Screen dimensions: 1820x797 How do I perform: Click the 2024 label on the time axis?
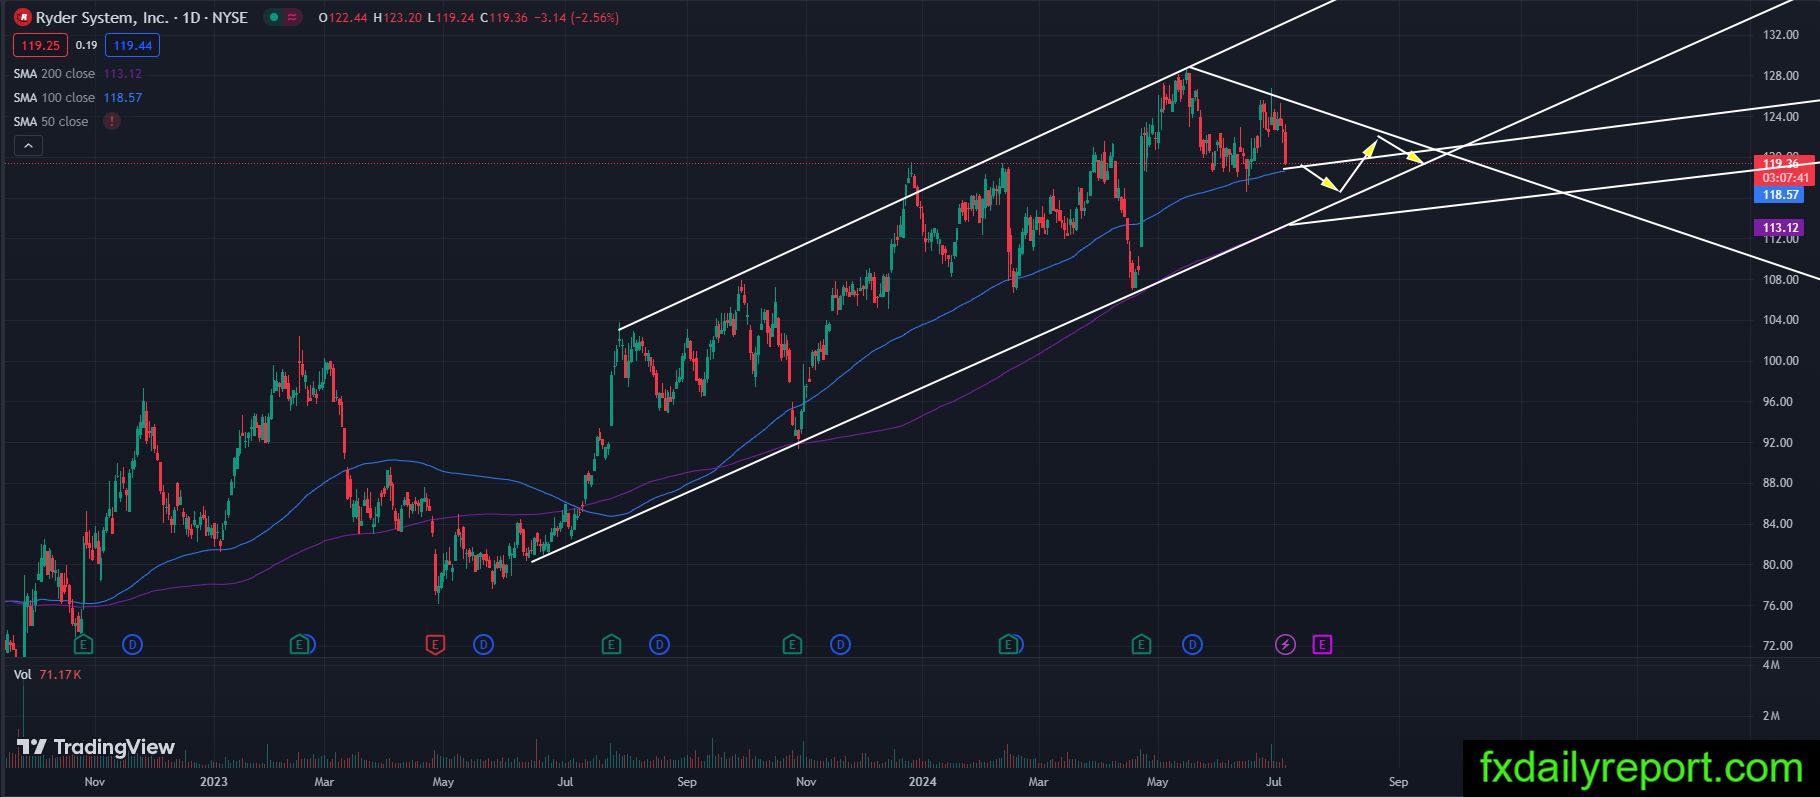tap(922, 782)
